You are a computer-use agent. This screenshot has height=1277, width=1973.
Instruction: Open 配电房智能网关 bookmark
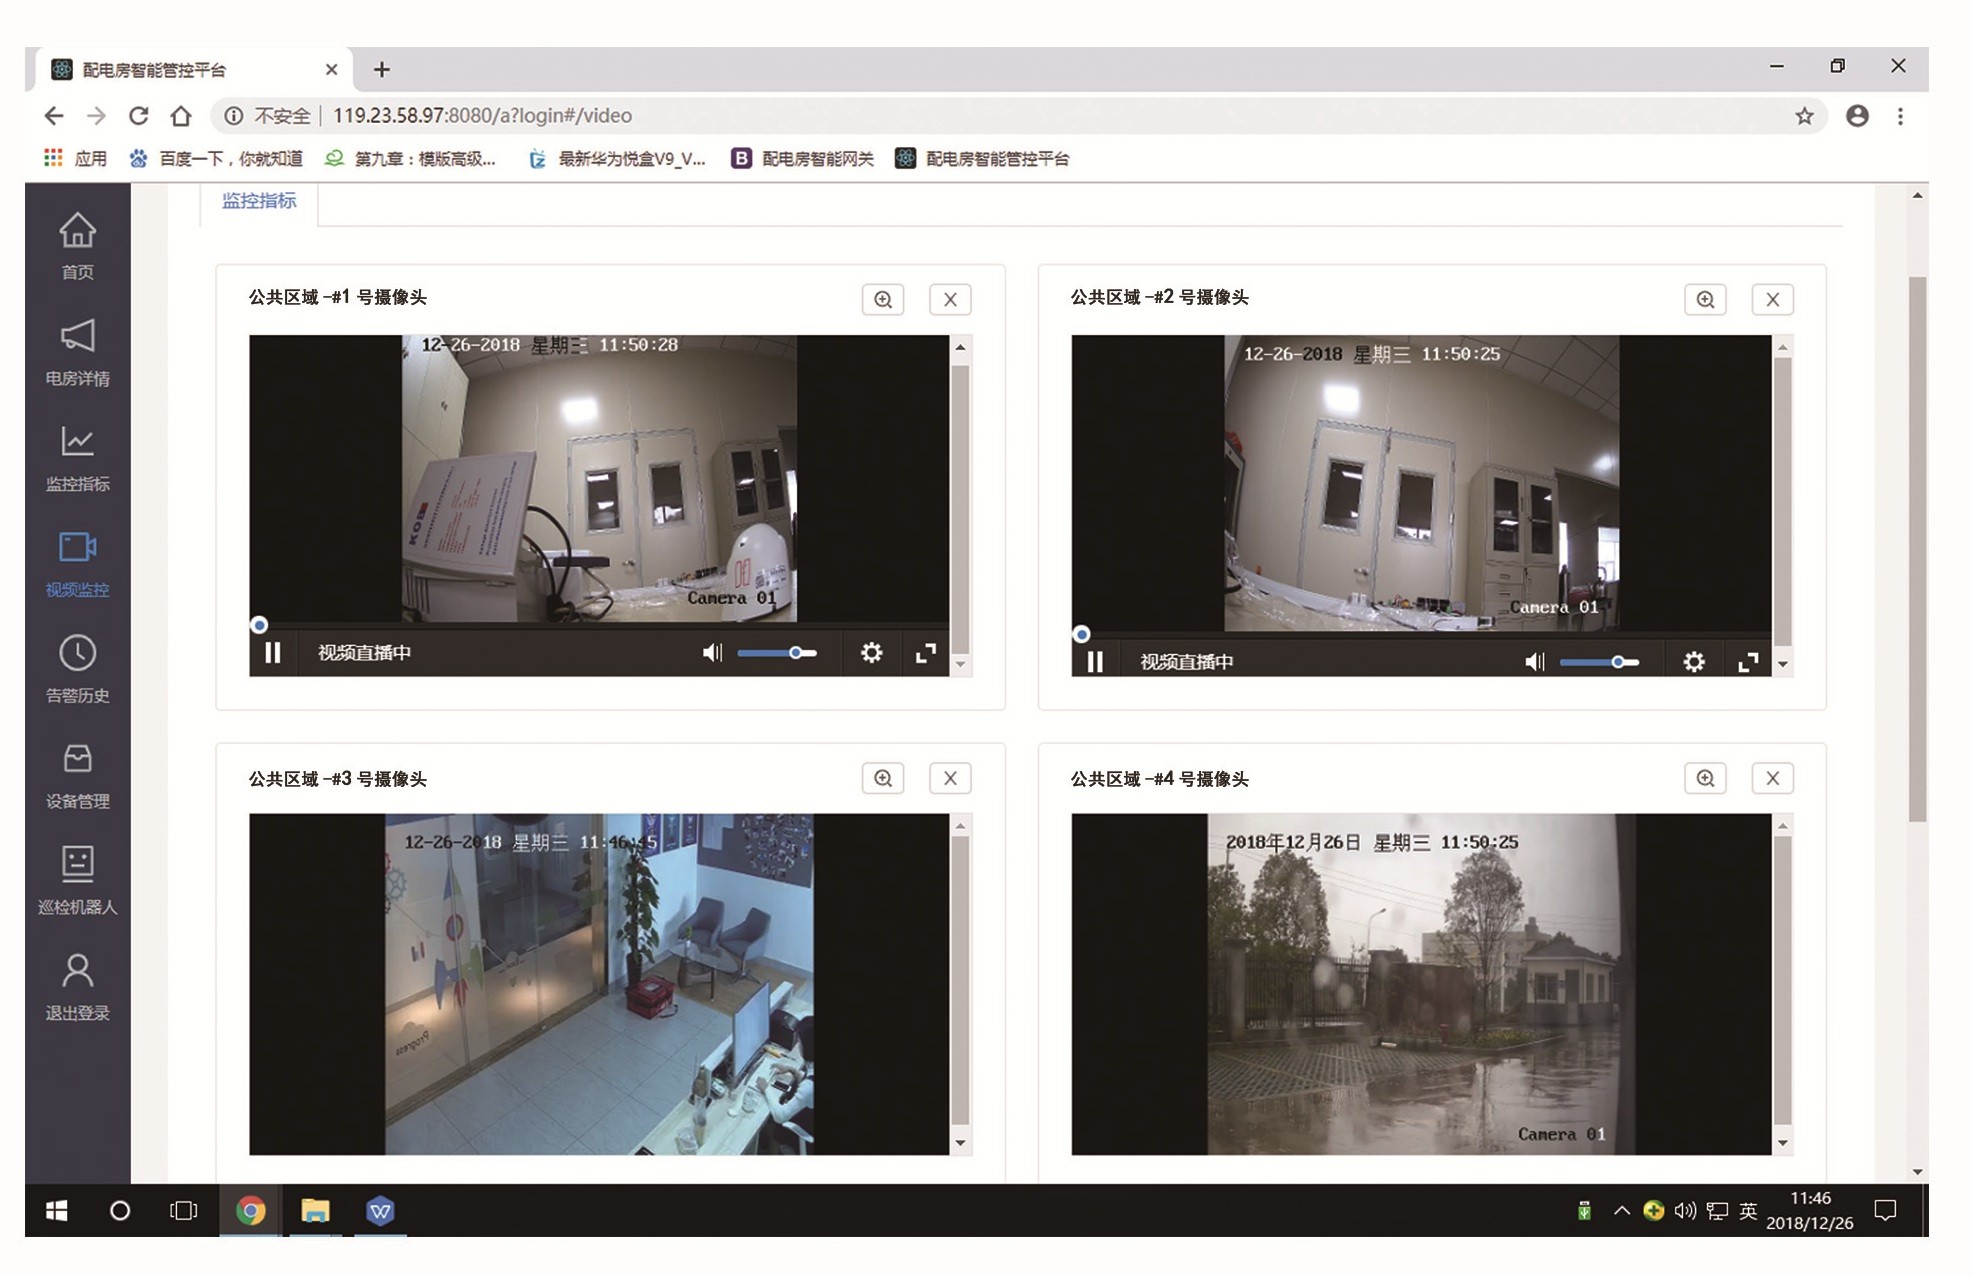coord(805,159)
